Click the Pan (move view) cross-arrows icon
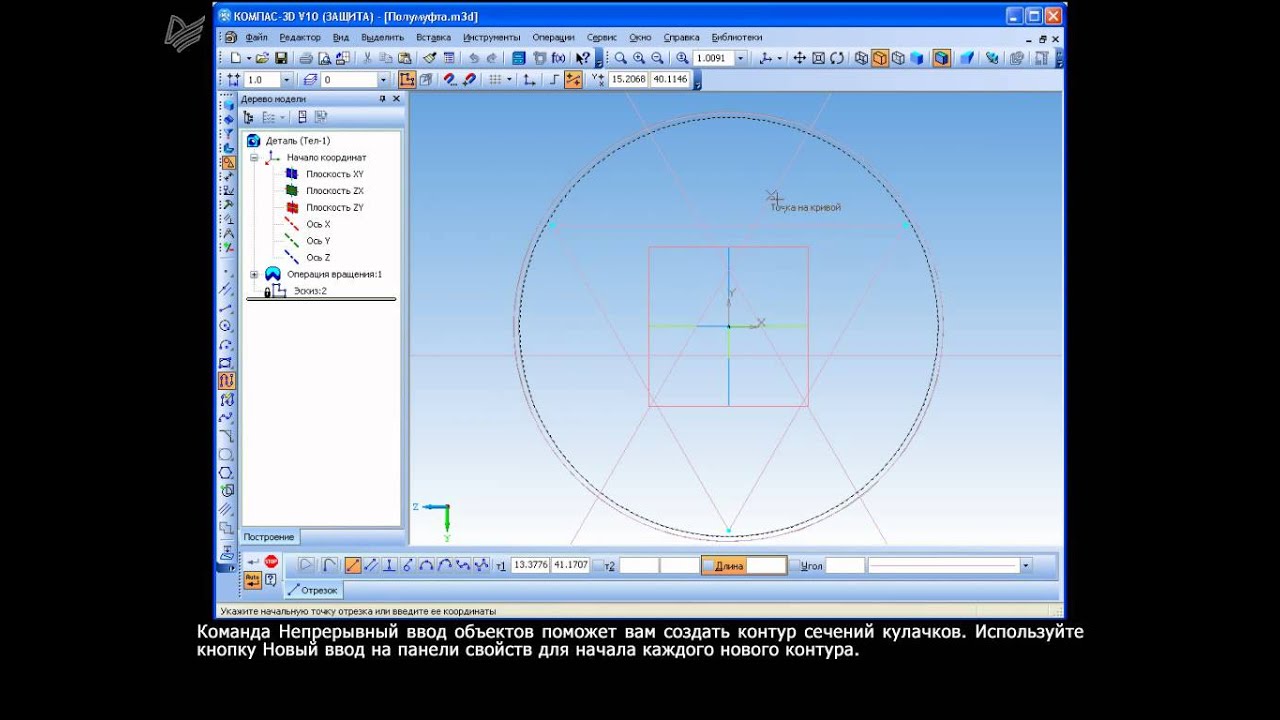The height and width of the screenshot is (720, 1280). [800, 58]
